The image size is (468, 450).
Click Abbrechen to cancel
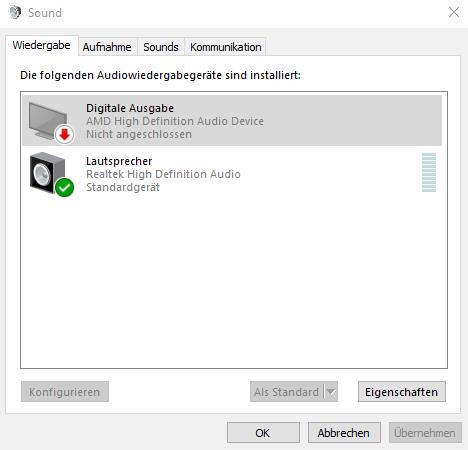coord(344,433)
